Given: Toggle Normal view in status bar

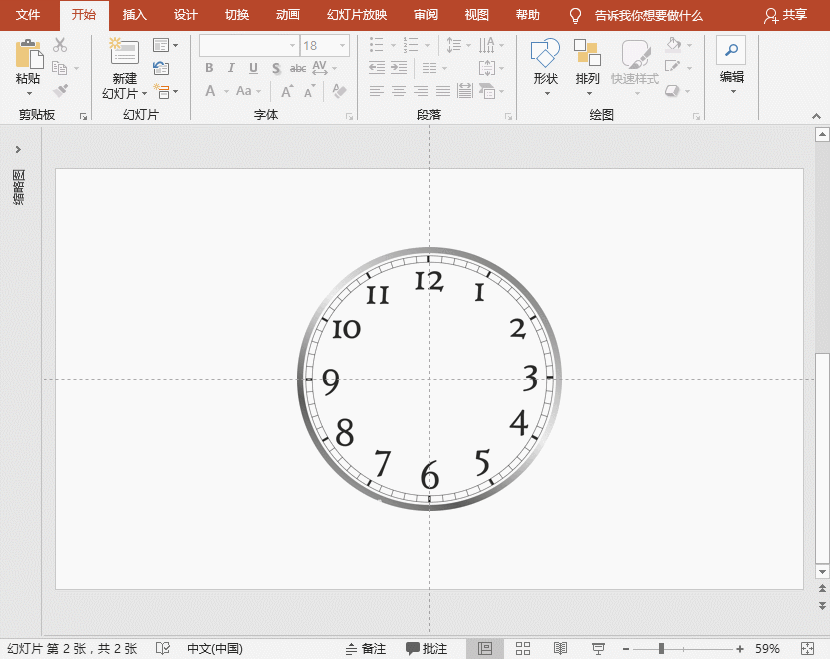Looking at the screenshot, I should [x=485, y=648].
